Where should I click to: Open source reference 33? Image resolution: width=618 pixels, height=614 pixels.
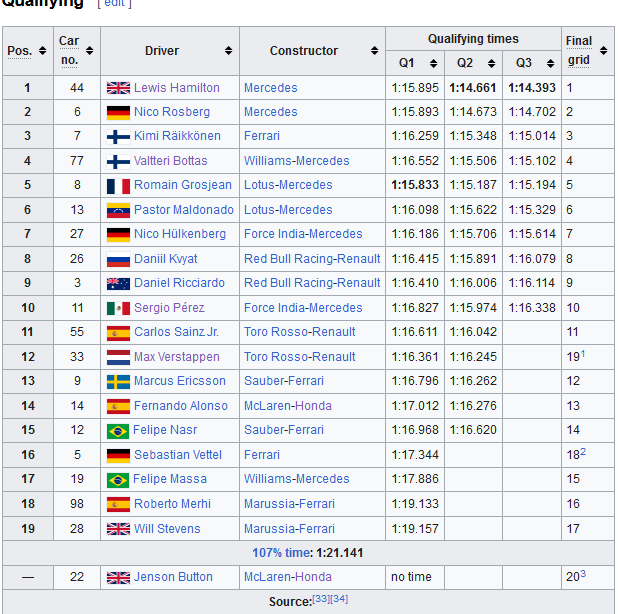pyautogui.click(x=321, y=599)
